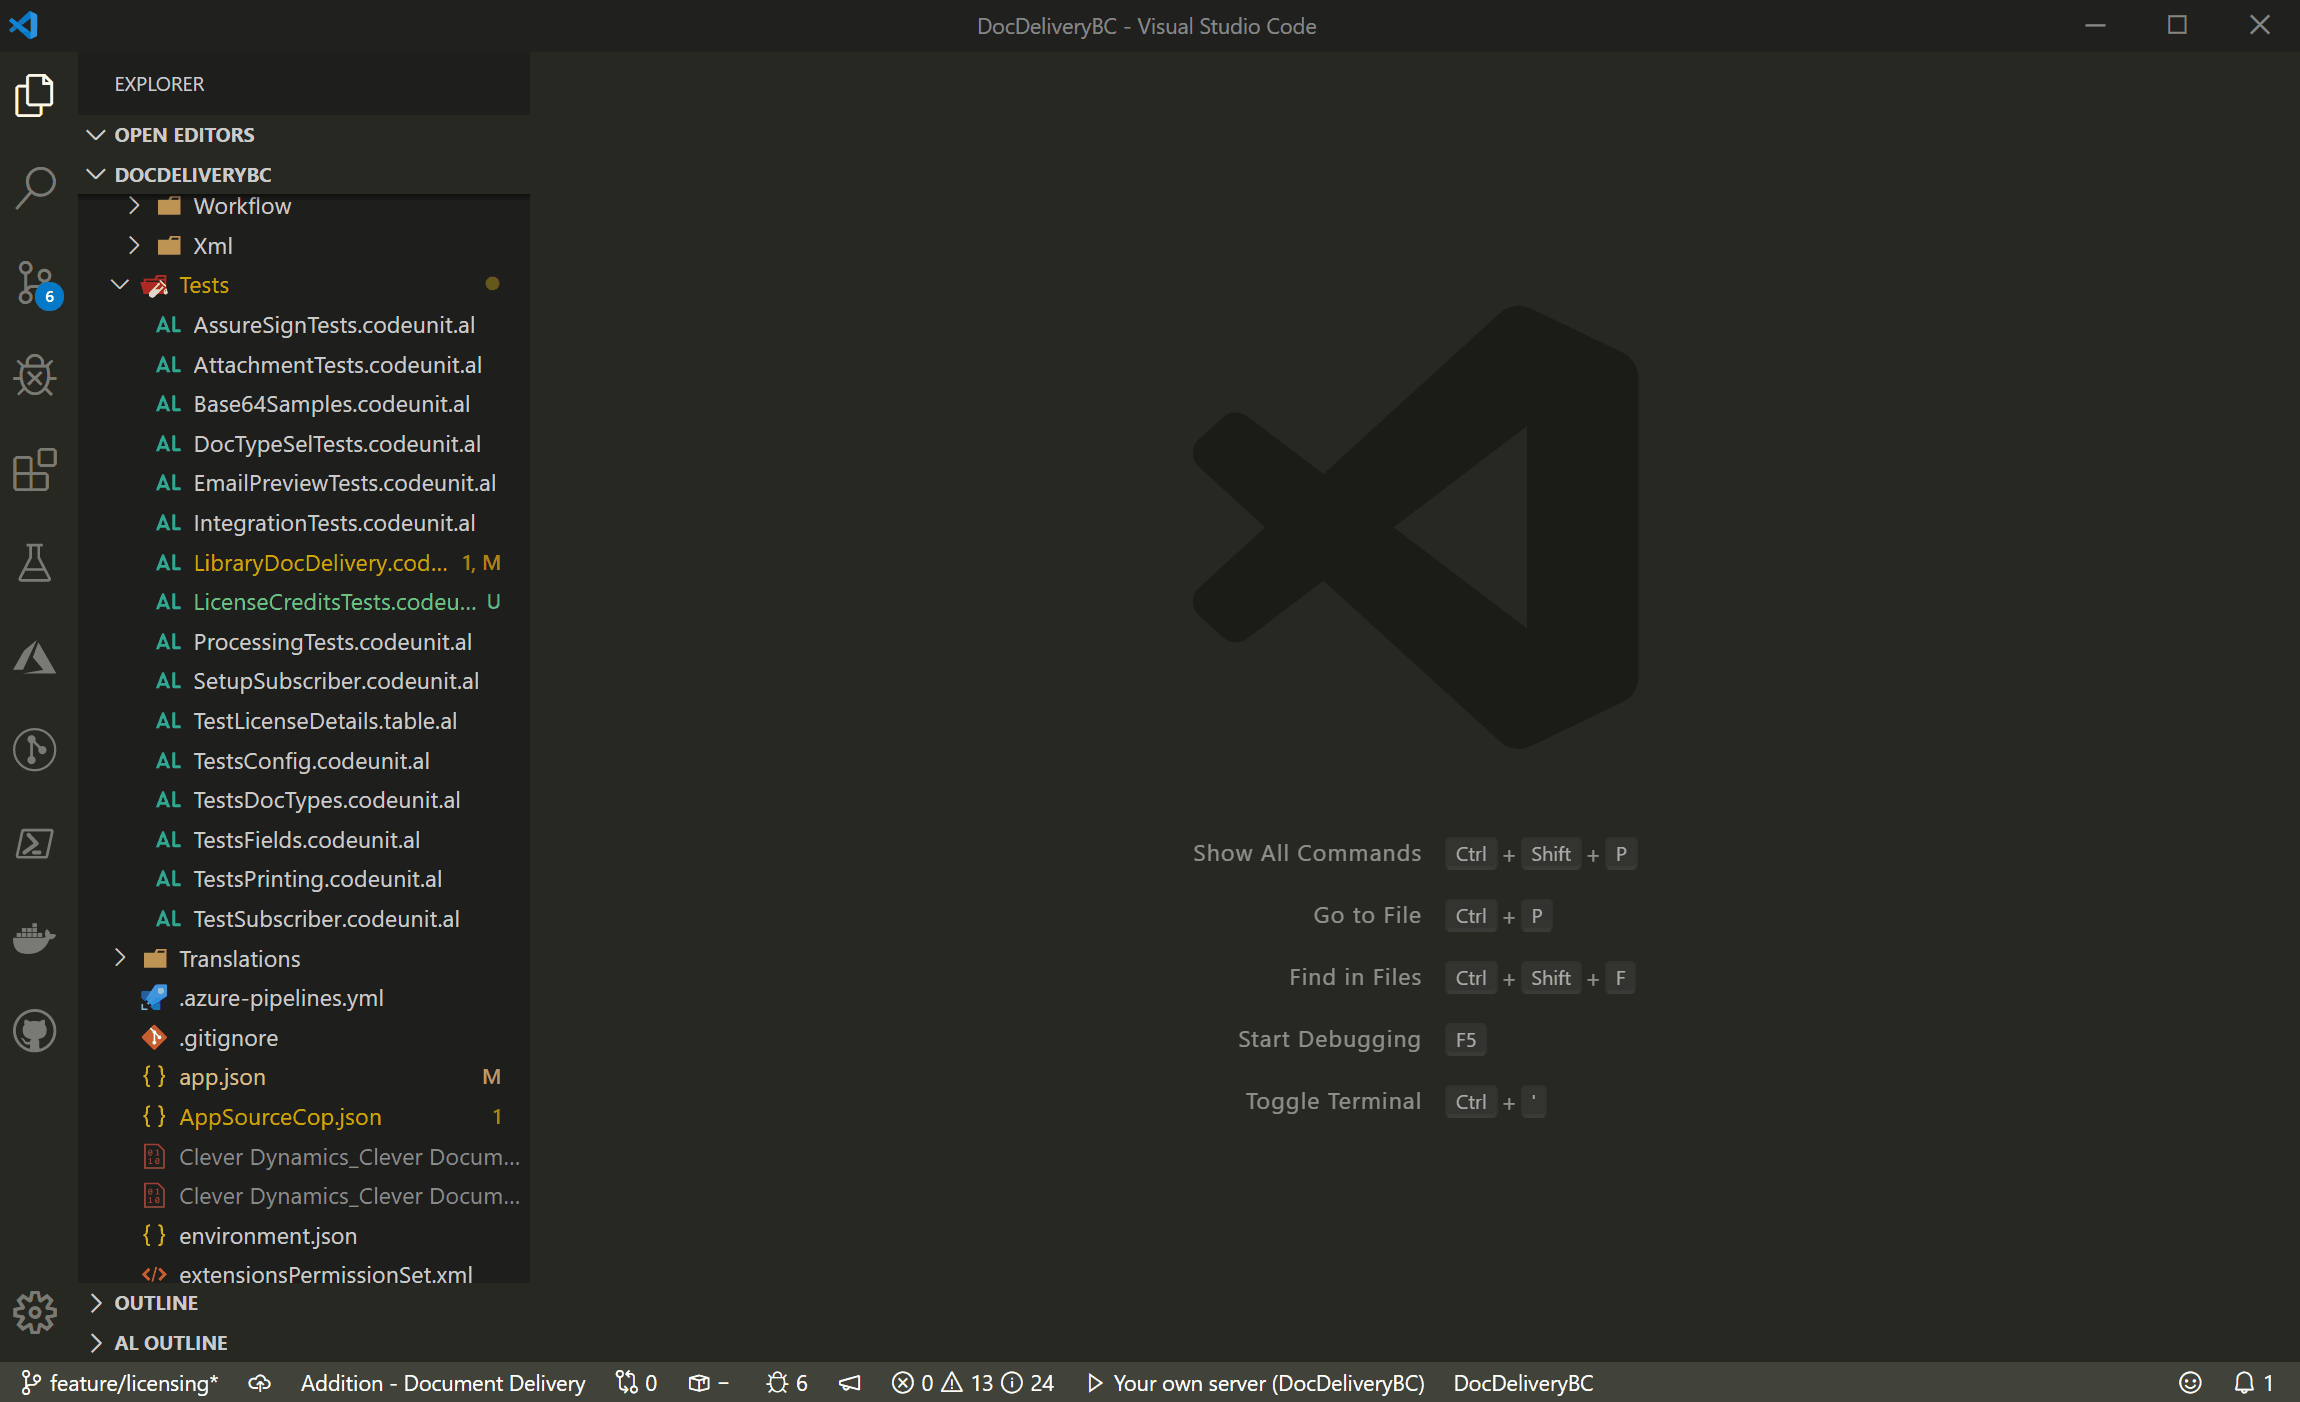Image resolution: width=2300 pixels, height=1402 pixels.
Task: Open the Docker view icon
Action: pos(35,938)
